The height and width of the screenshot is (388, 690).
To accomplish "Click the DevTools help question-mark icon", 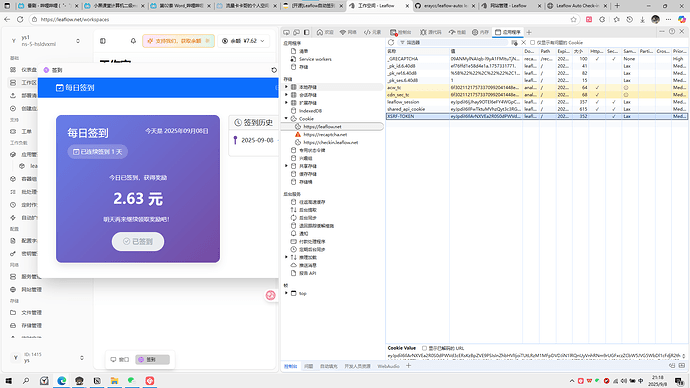I will [672, 32].
